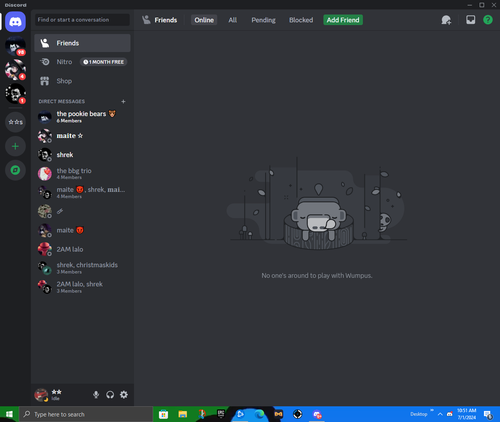Open DM with maite star
The width and height of the screenshot is (500, 422).
pyautogui.click(x=82, y=136)
